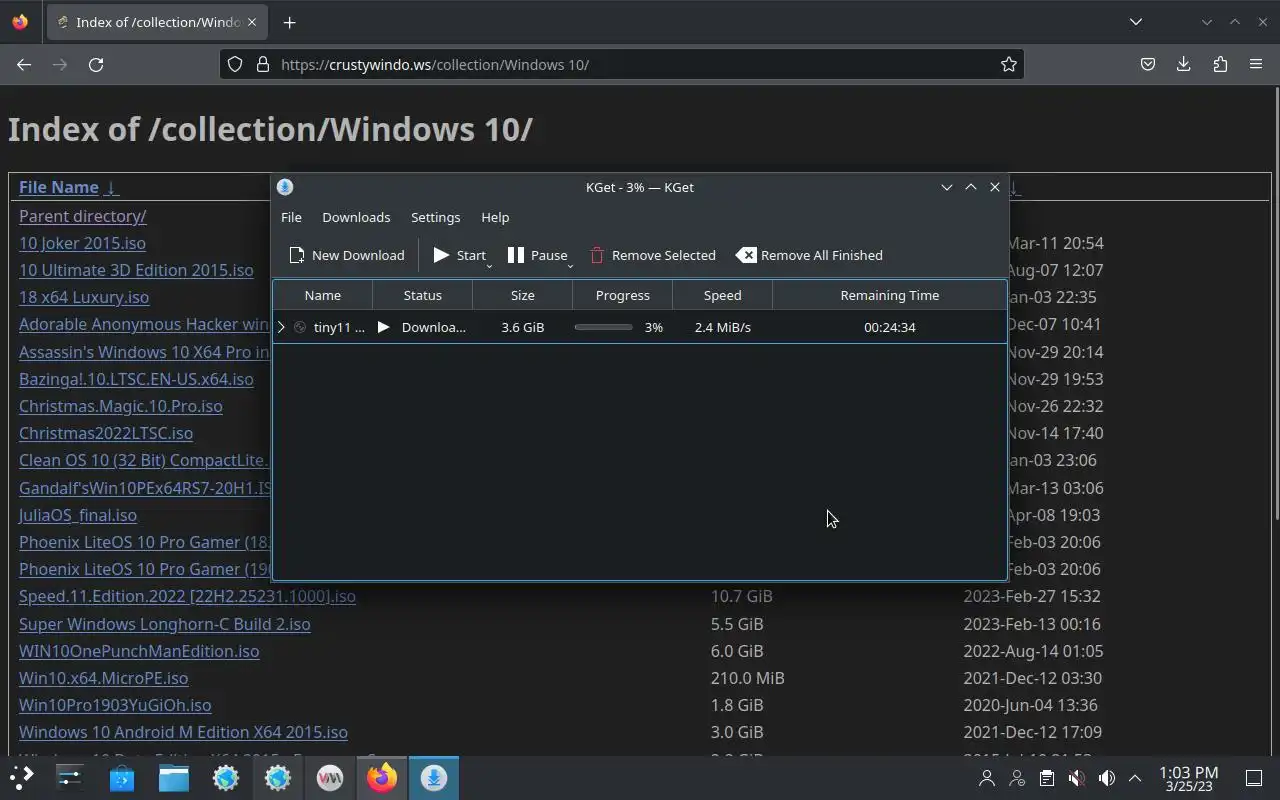This screenshot has width=1280, height=800.
Task: Reload the Firefox page
Action: [96, 64]
